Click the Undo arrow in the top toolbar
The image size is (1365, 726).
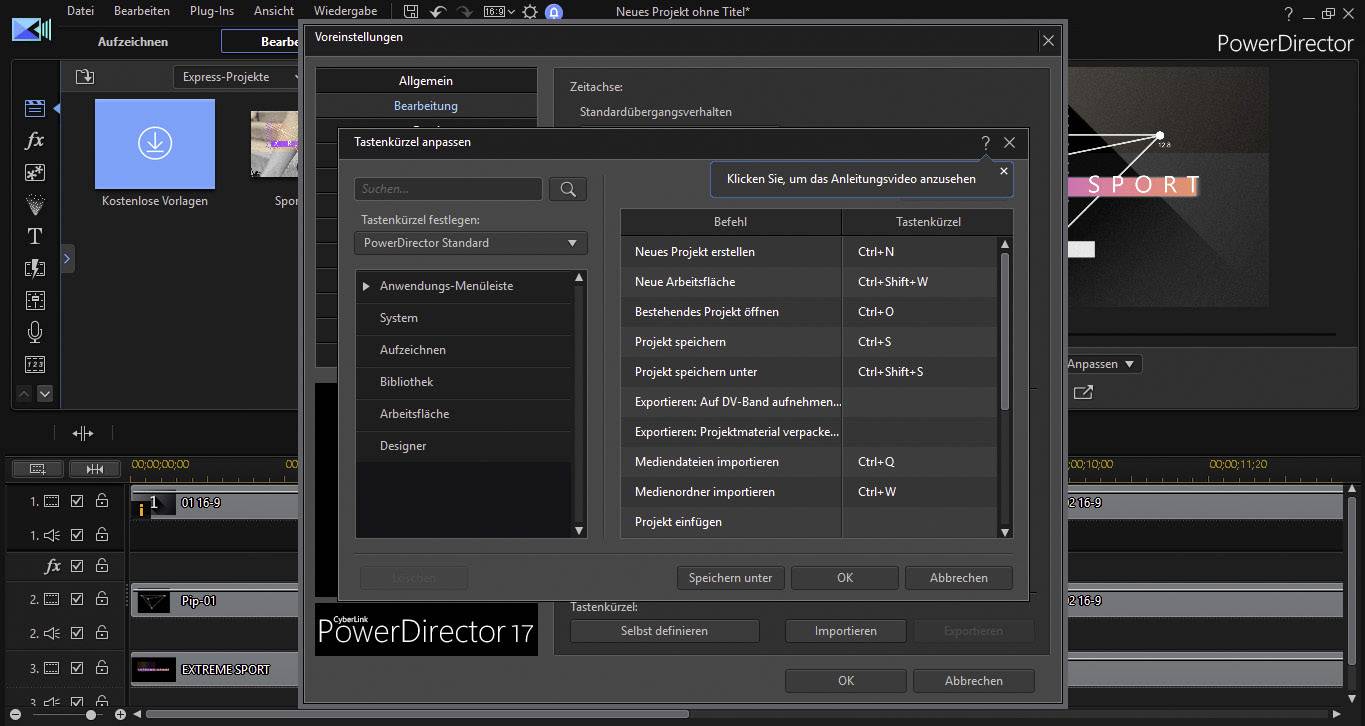437,11
